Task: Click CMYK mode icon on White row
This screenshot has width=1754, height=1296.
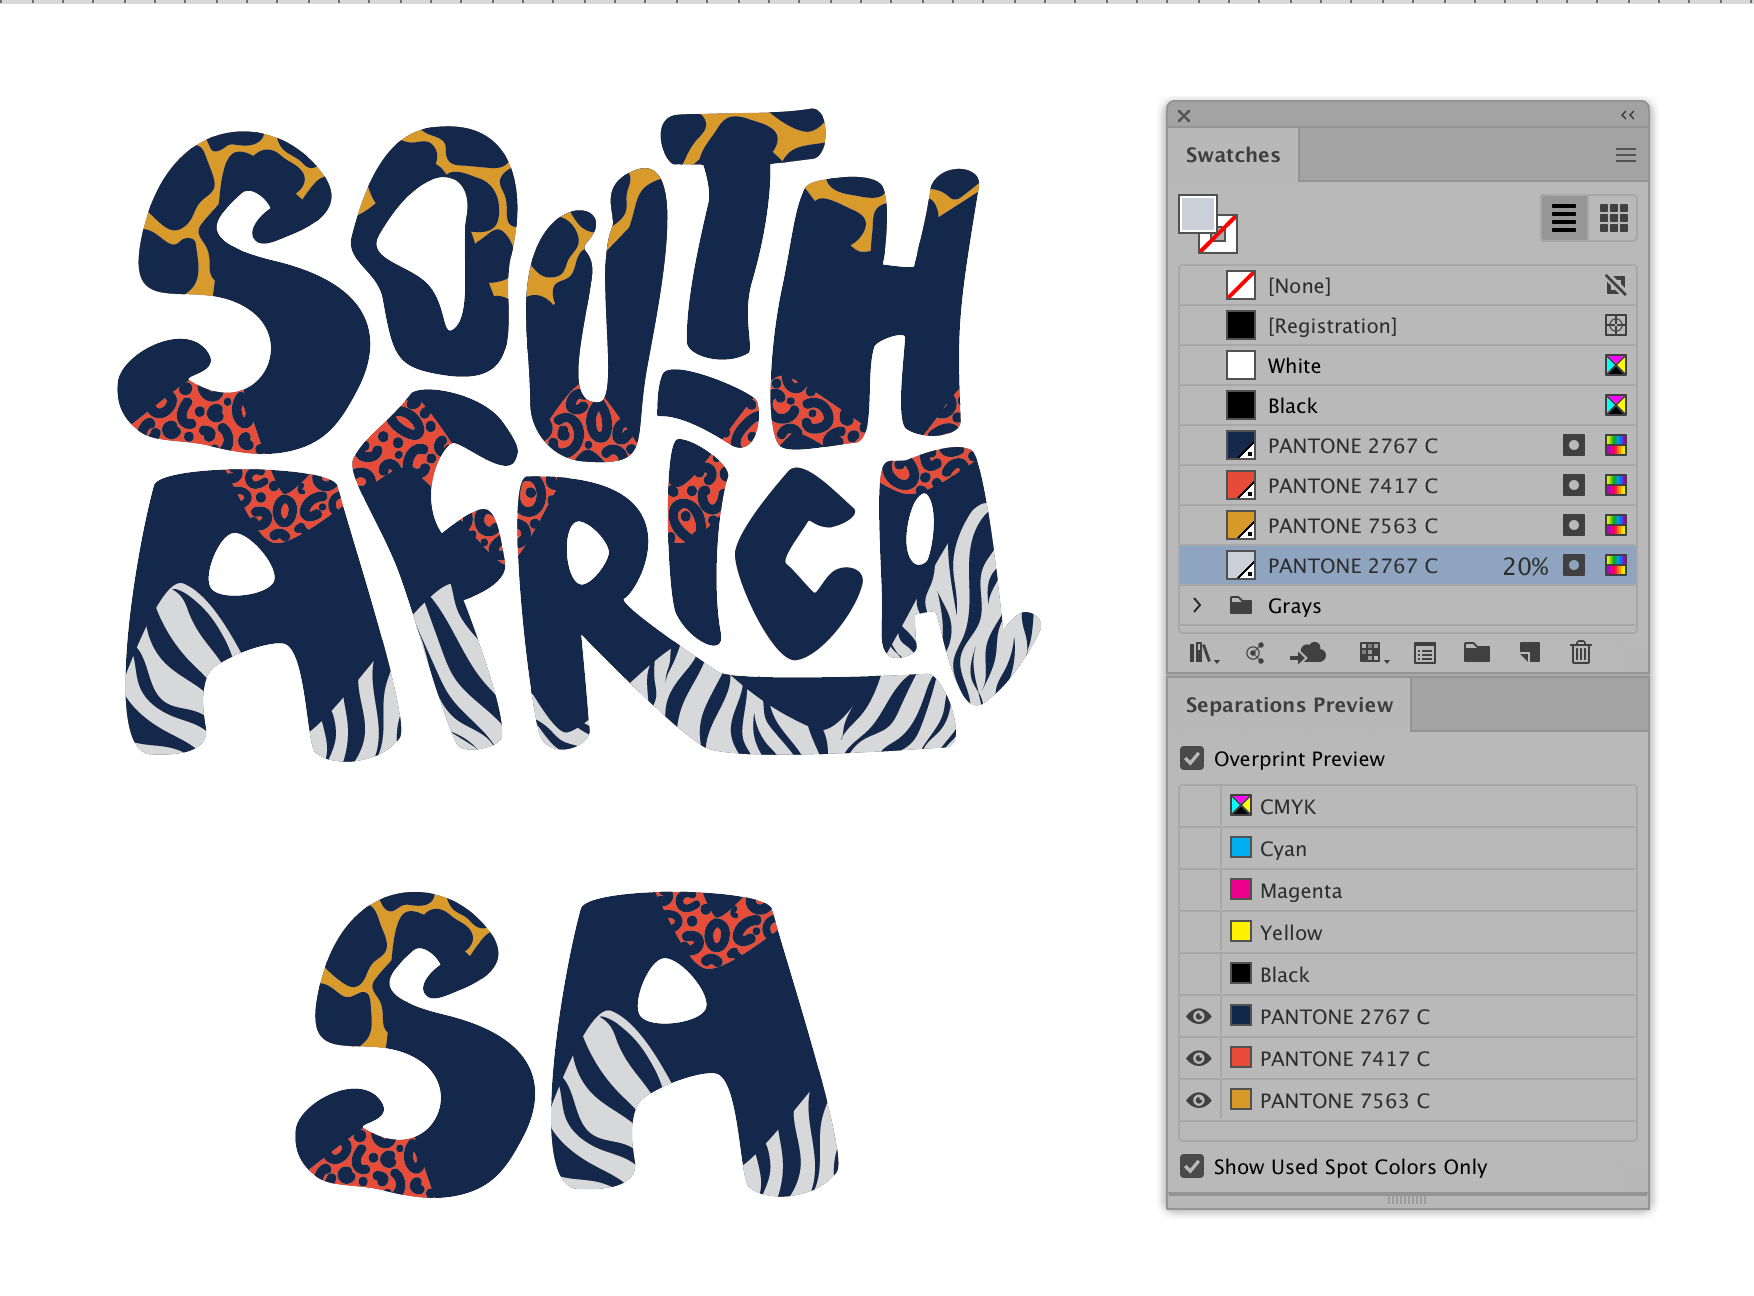Action: click(x=1616, y=365)
